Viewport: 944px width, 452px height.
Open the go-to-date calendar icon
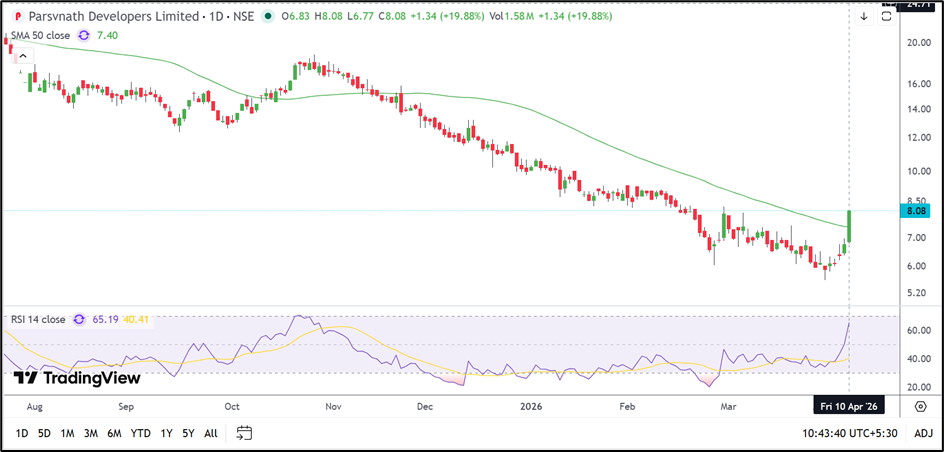coord(244,433)
